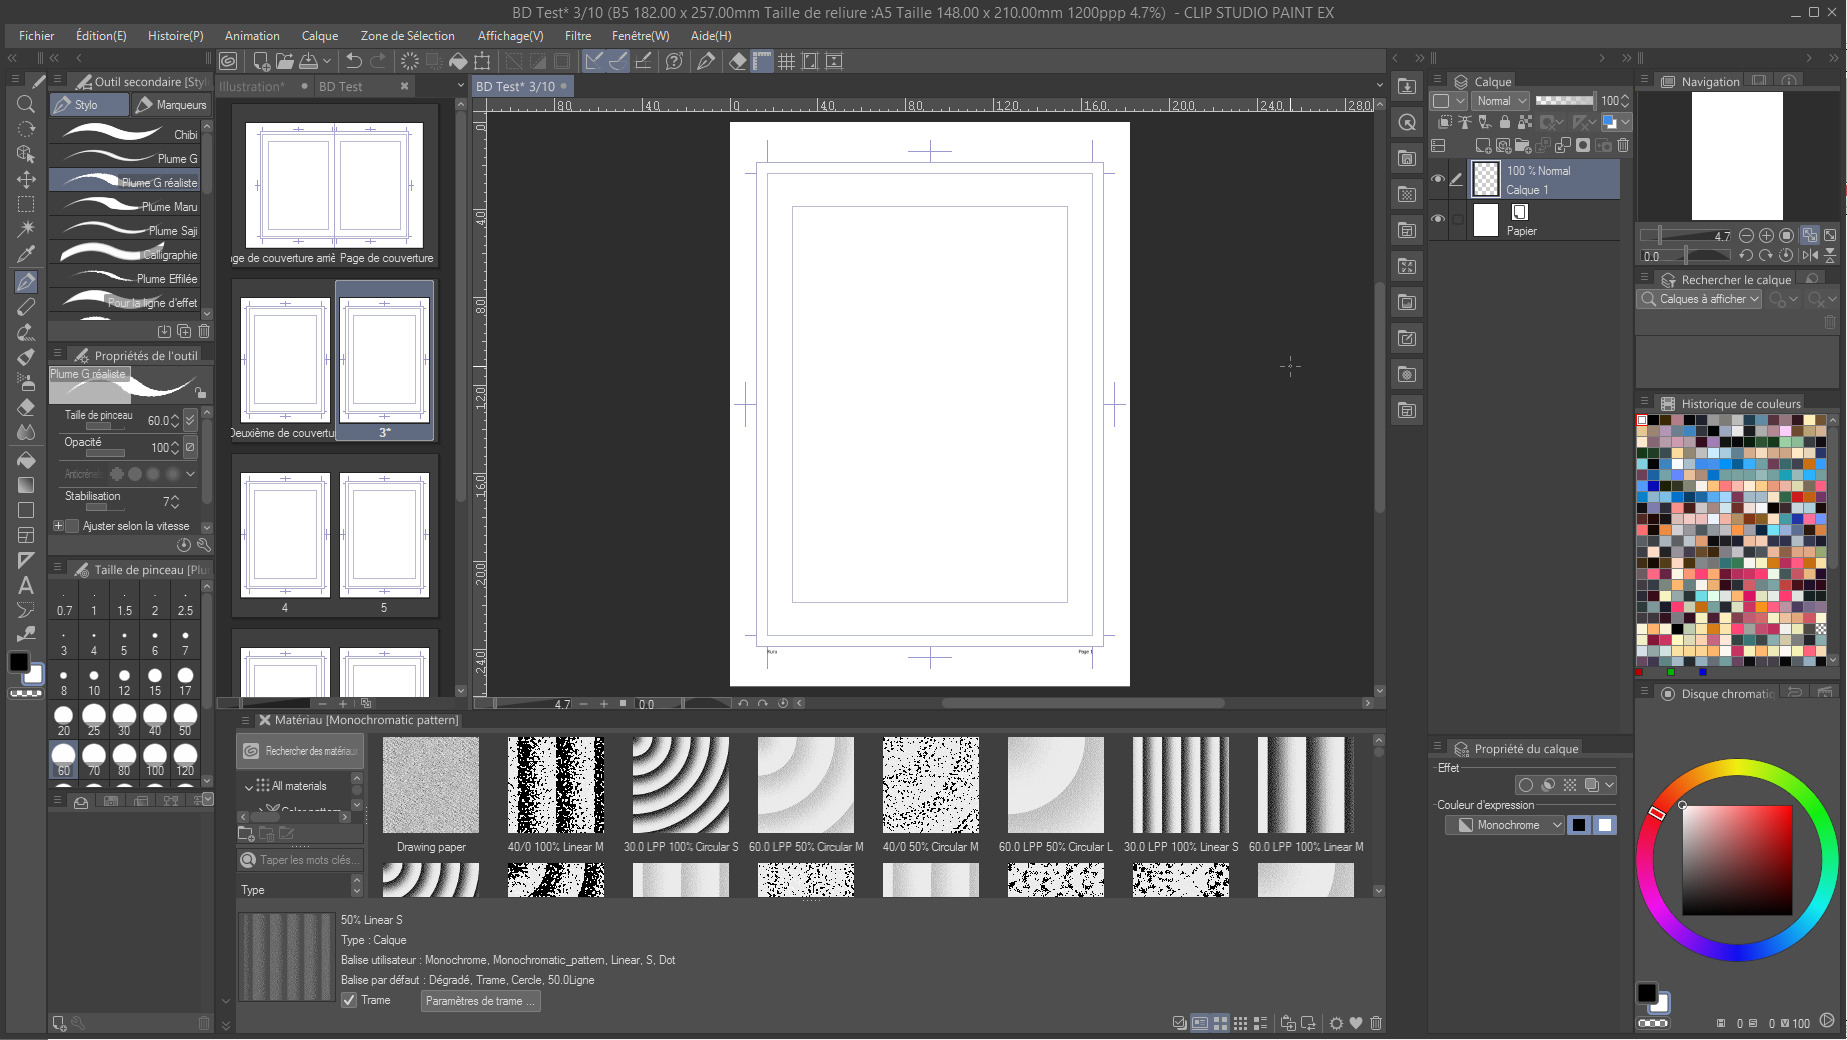
Task: Open Zone de Sélection menu
Action: pos(407,35)
